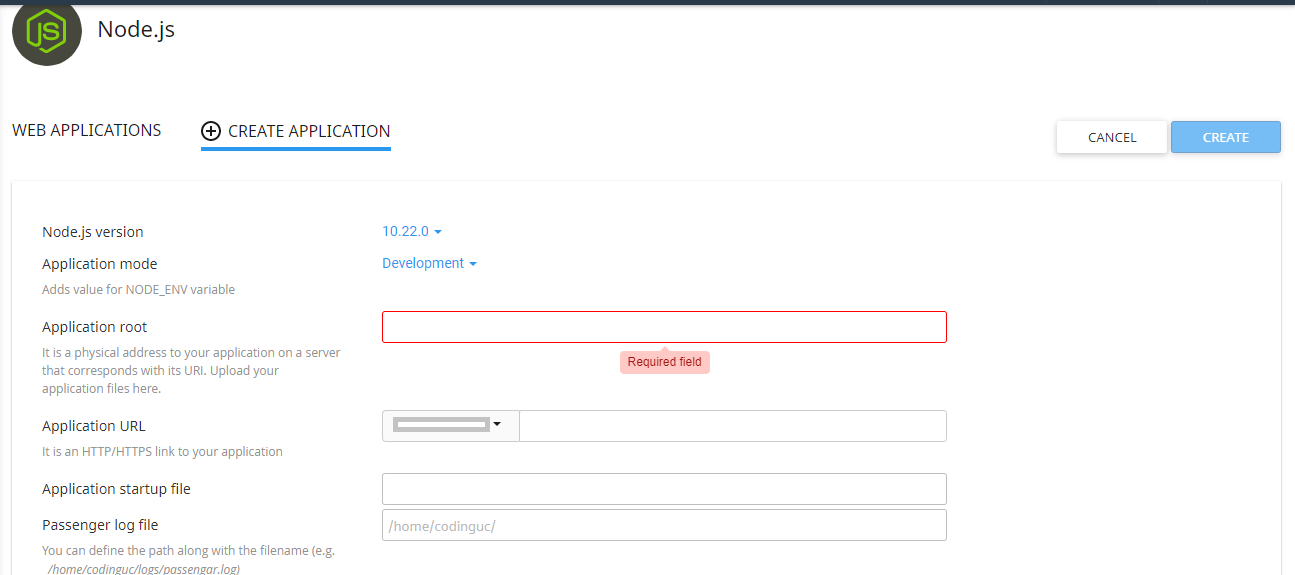
Task: Open the domain selector in Application URL
Action: pos(450,425)
